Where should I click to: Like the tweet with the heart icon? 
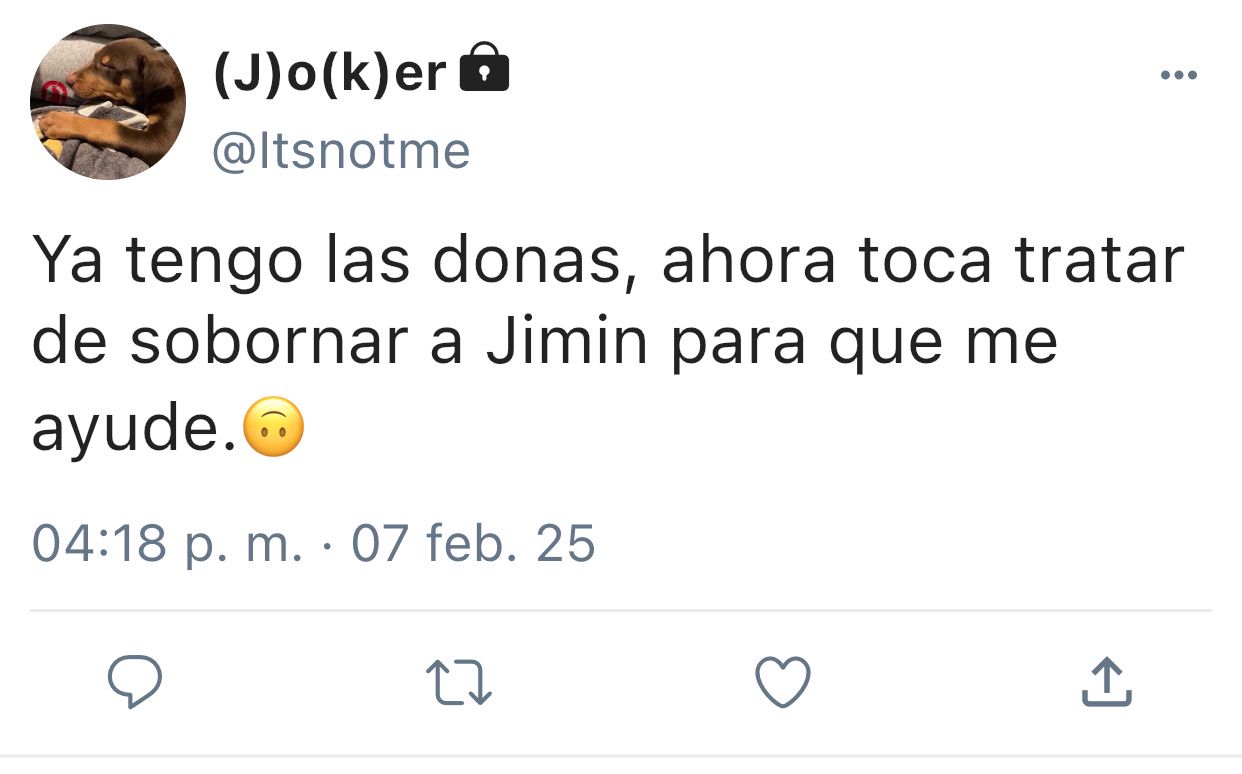tap(782, 683)
